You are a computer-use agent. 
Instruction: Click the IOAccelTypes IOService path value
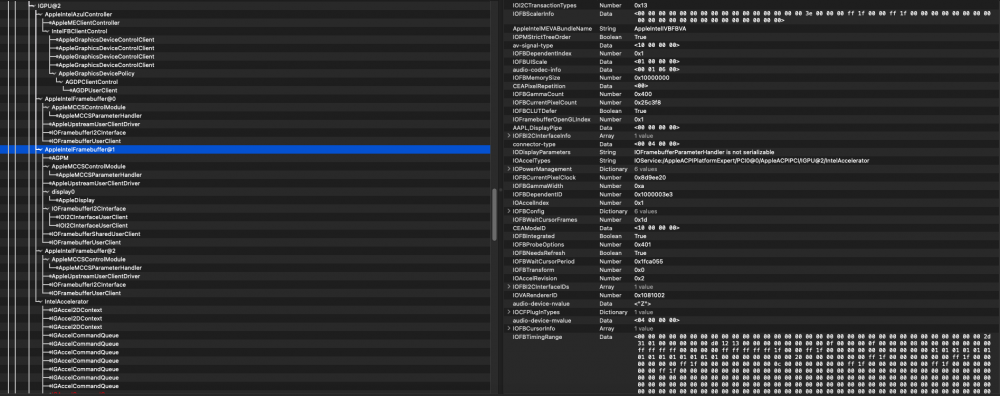pyautogui.click(x=751, y=161)
